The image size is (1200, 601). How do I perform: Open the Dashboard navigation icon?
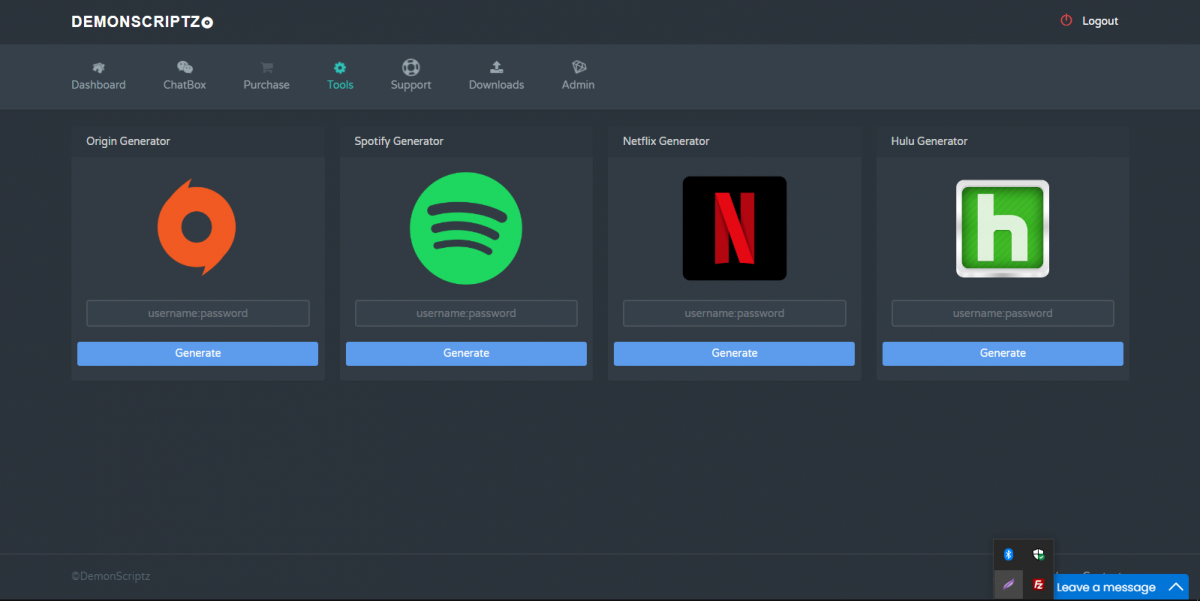98,68
